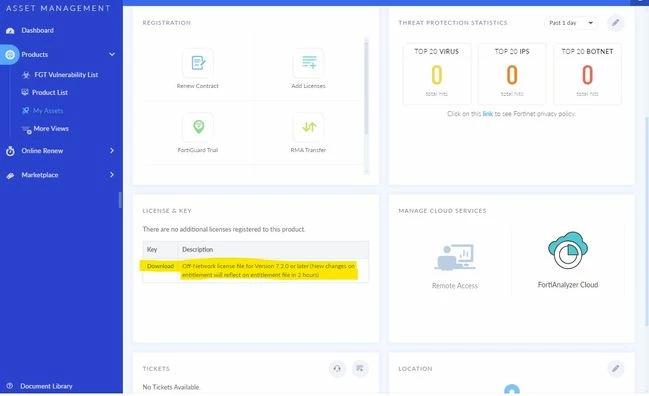Open the Top 20 Botnet card

pyautogui.click(x=587, y=74)
